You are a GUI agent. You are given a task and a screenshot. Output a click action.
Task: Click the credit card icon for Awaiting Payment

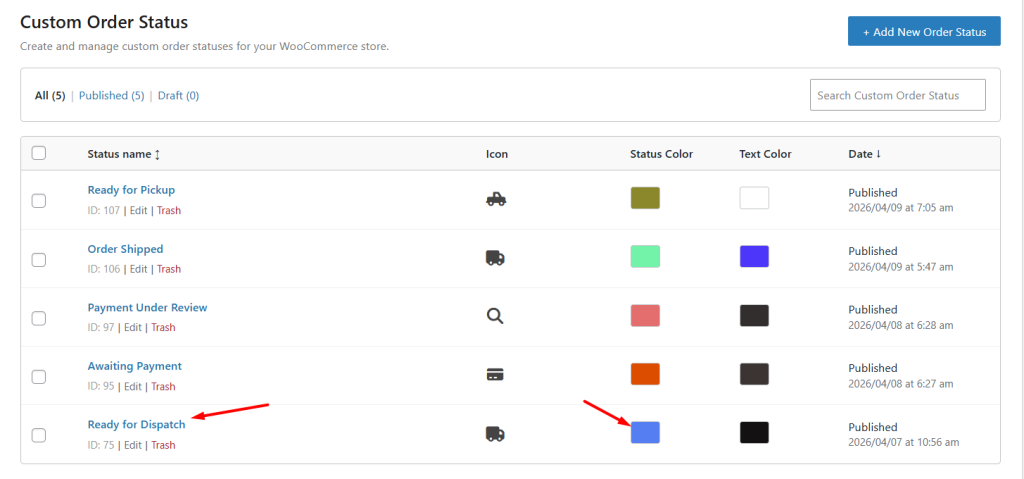click(x=495, y=375)
